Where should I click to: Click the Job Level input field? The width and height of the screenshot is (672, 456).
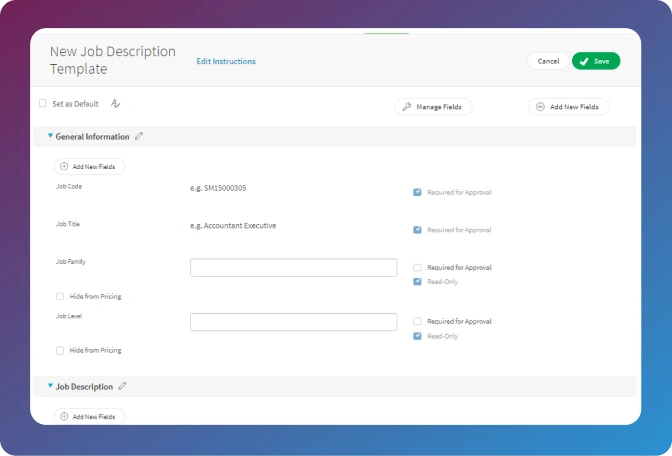tap(294, 322)
